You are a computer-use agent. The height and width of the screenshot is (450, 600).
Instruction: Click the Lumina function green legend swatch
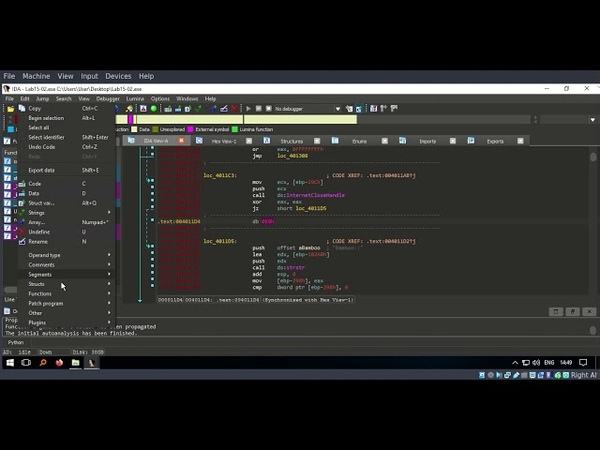pos(235,129)
